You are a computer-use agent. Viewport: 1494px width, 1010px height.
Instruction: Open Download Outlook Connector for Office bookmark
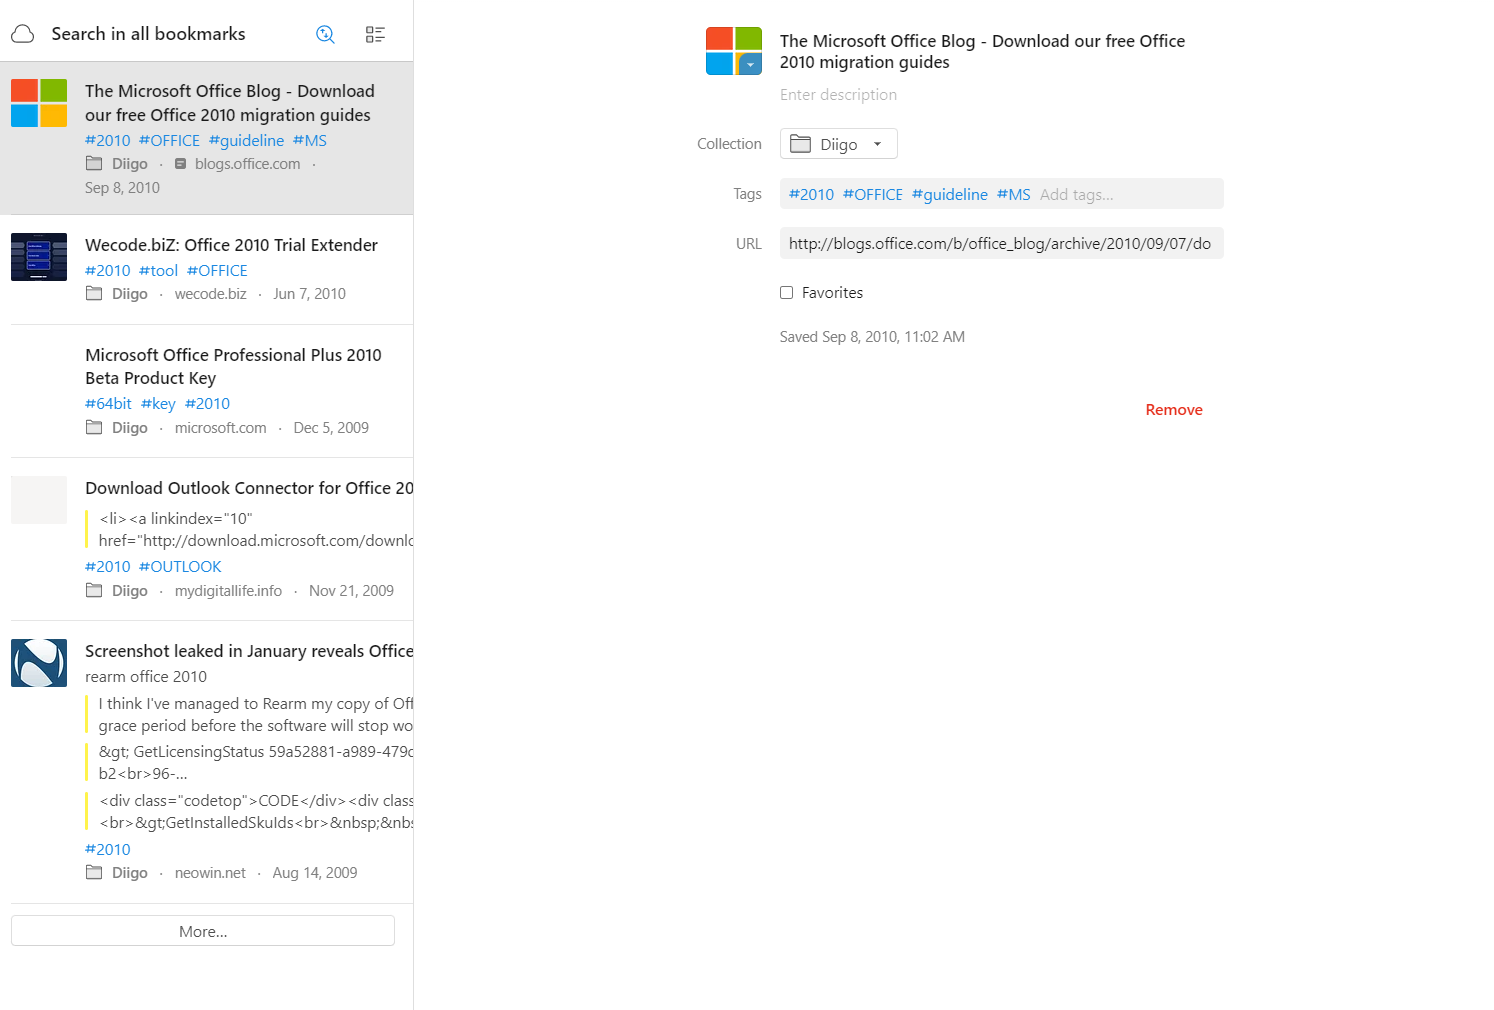tap(249, 488)
